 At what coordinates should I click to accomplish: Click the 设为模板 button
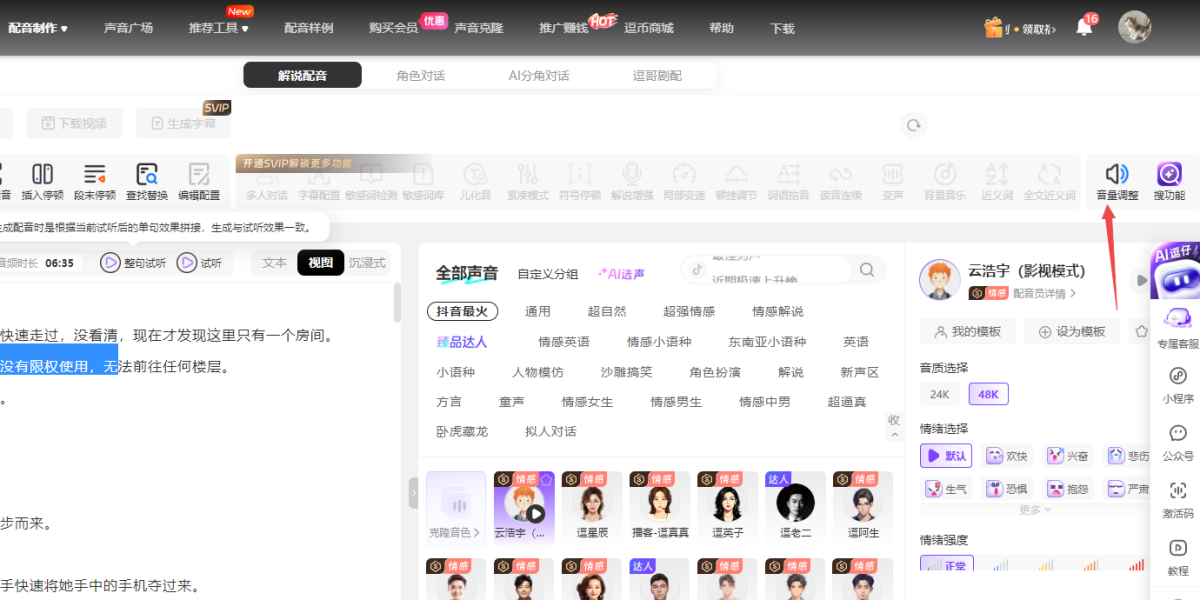tap(1072, 332)
